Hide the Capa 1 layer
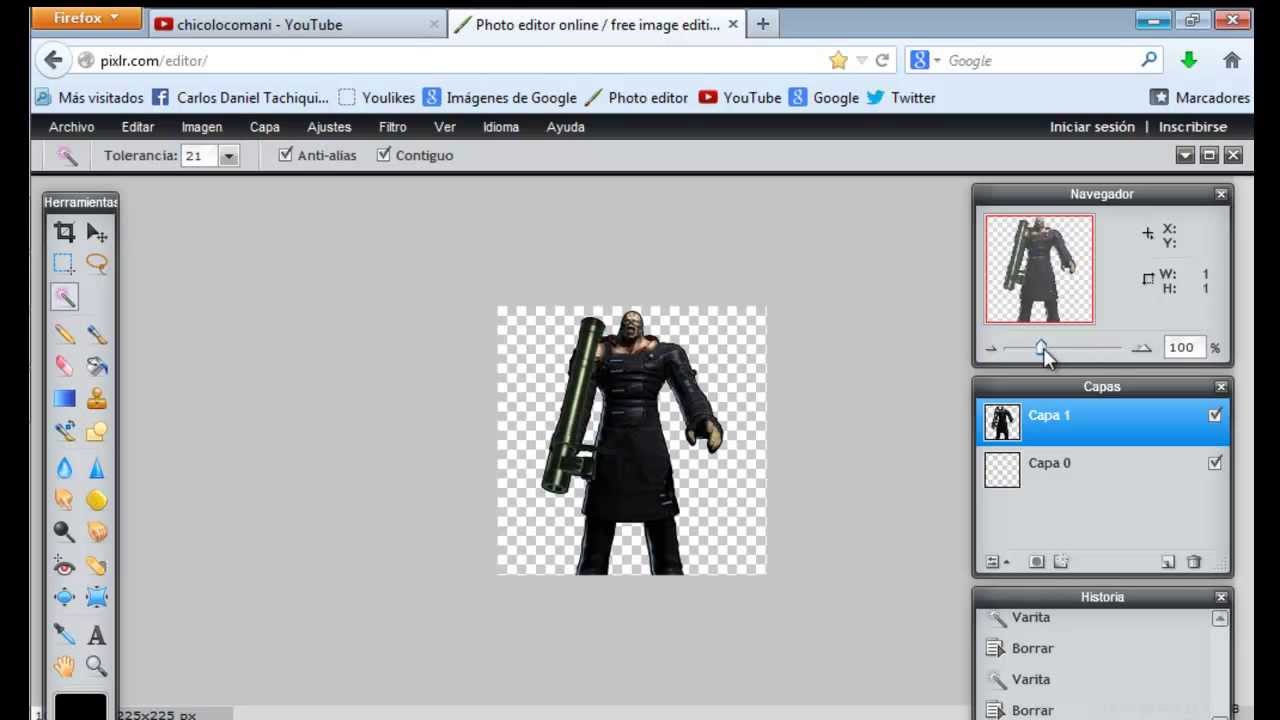The height and width of the screenshot is (720, 1280). click(1215, 415)
